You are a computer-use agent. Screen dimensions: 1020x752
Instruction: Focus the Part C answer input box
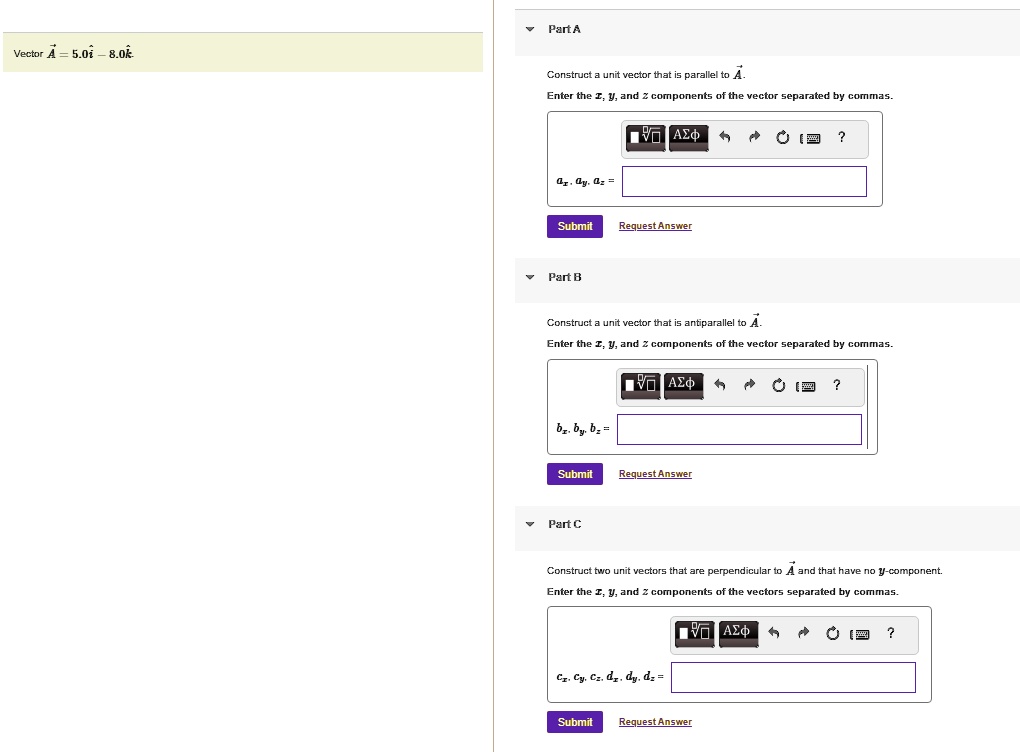click(x=793, y=678)
